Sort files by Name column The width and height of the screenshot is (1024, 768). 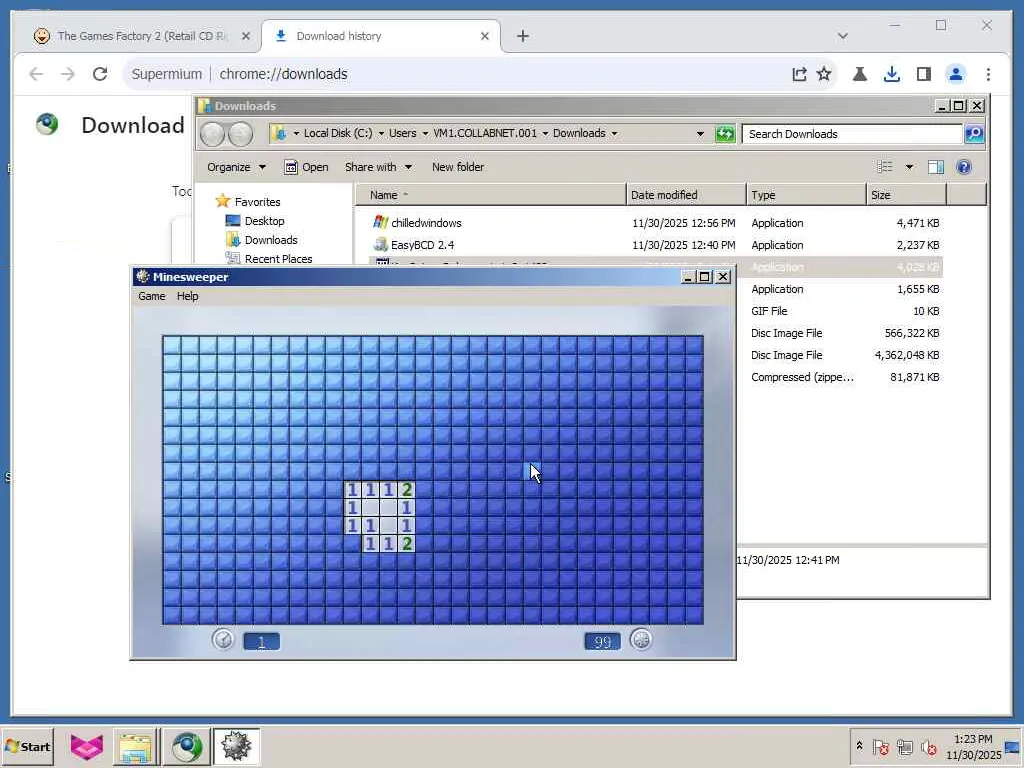pos(490,195)
